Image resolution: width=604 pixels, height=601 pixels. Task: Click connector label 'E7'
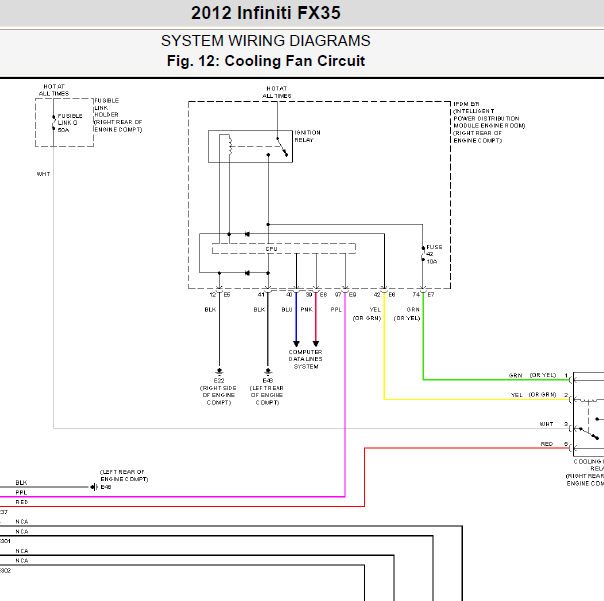tap(431, 294)
